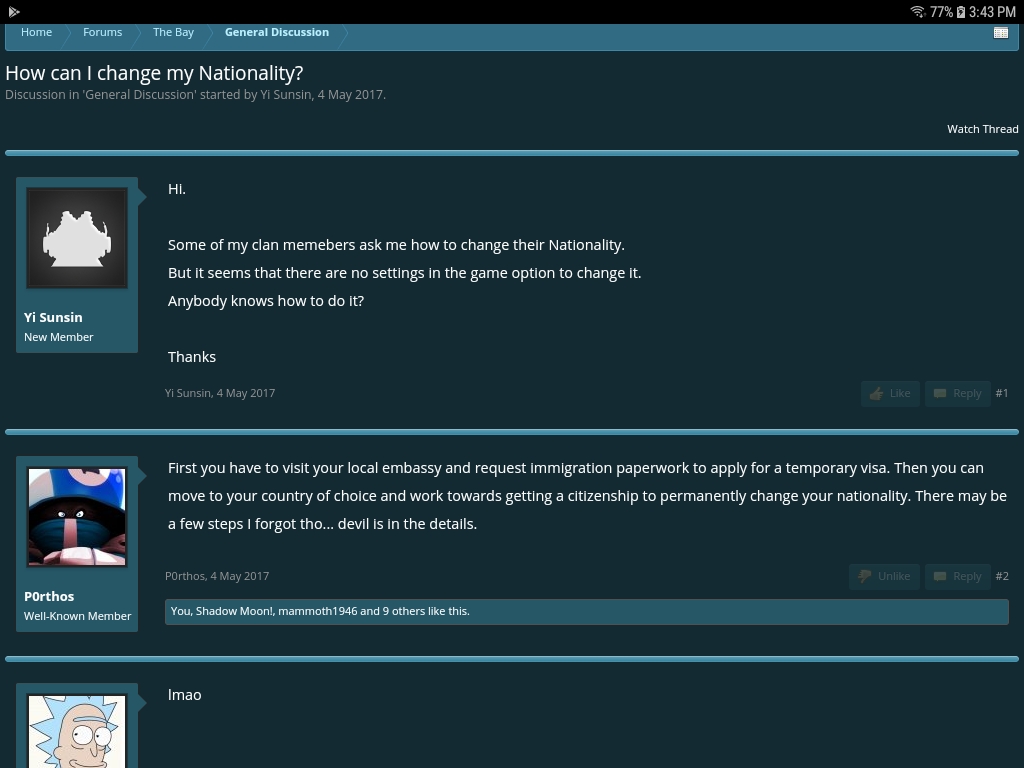Open the Rick avatar of third poster
The width and height of the screenshot is (1024, 768).
tap(77, 731)
